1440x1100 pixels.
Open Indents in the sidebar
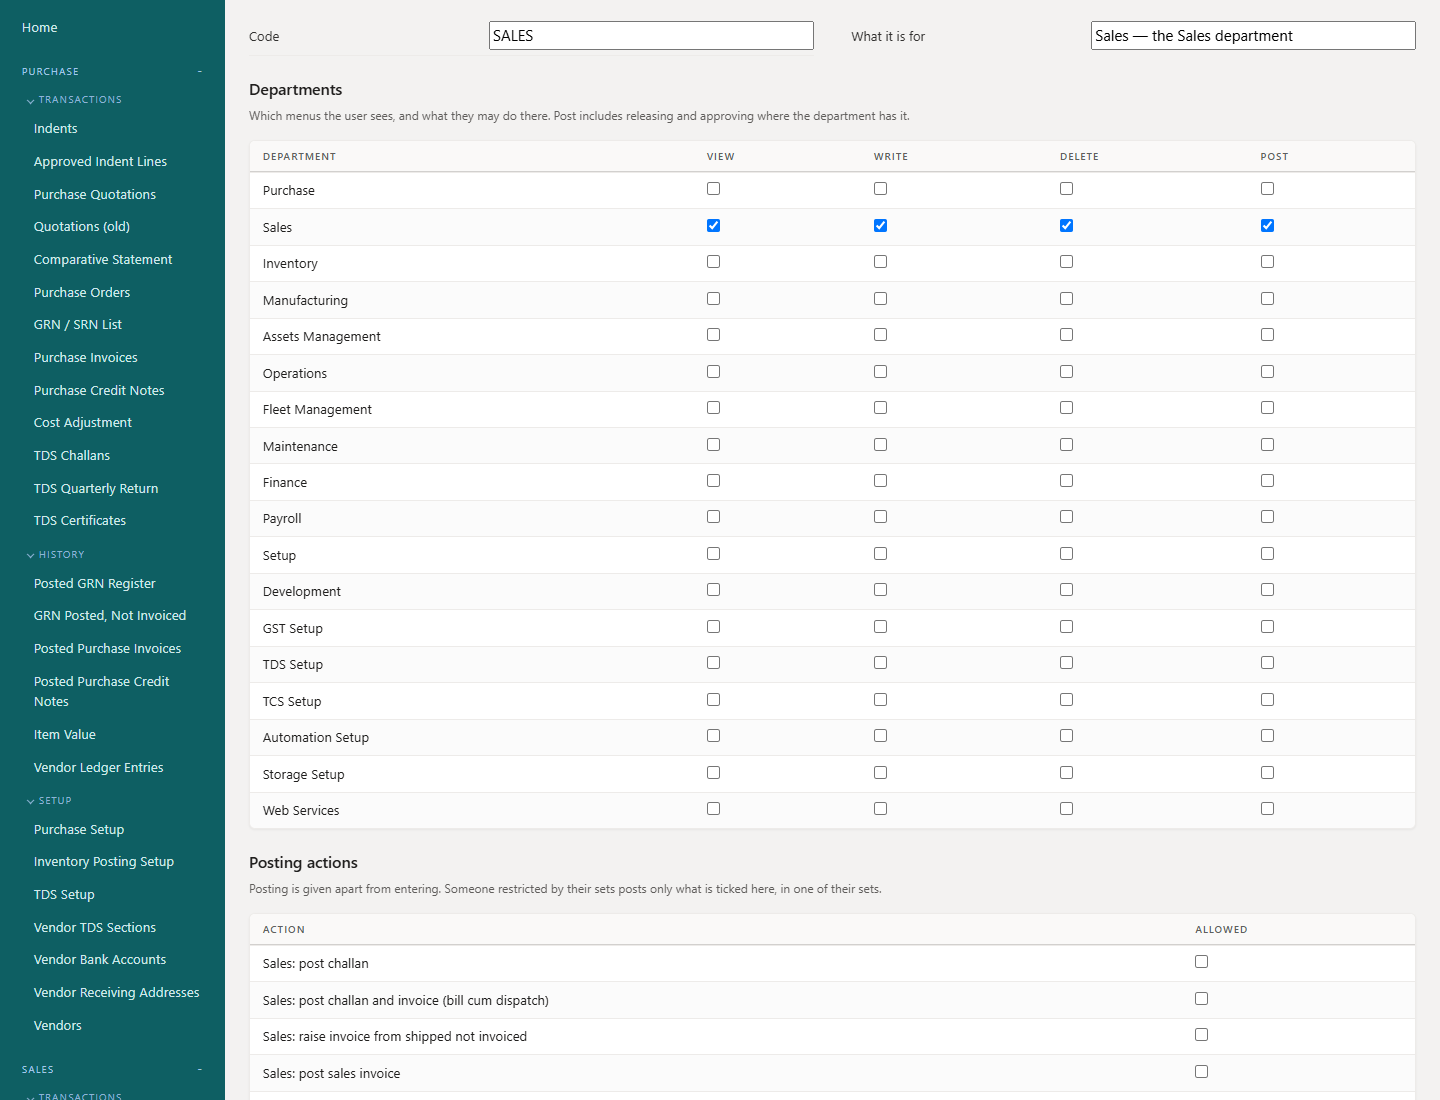56,129
